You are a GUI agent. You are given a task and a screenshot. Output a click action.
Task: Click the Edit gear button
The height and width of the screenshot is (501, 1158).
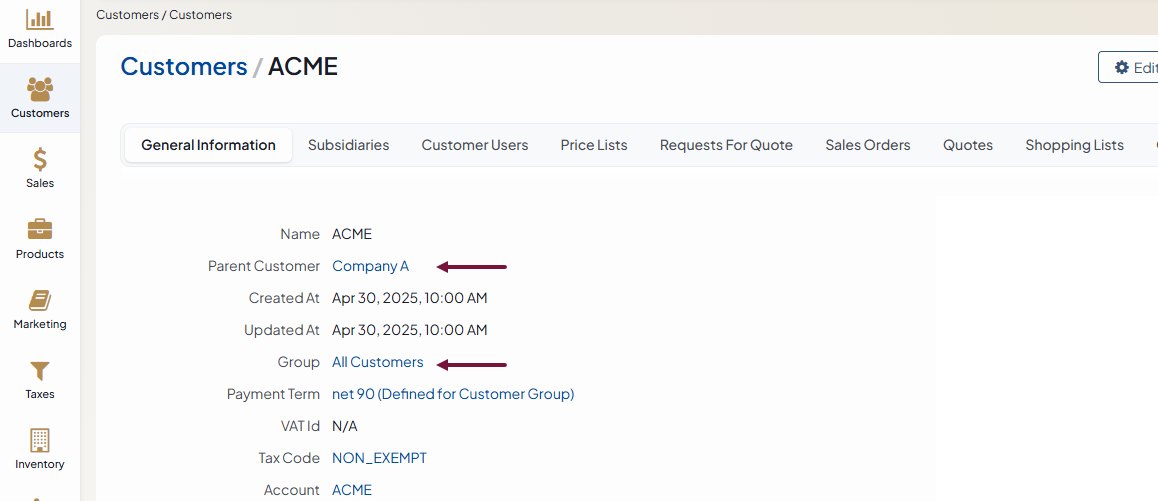click(x=1128, y=67)
